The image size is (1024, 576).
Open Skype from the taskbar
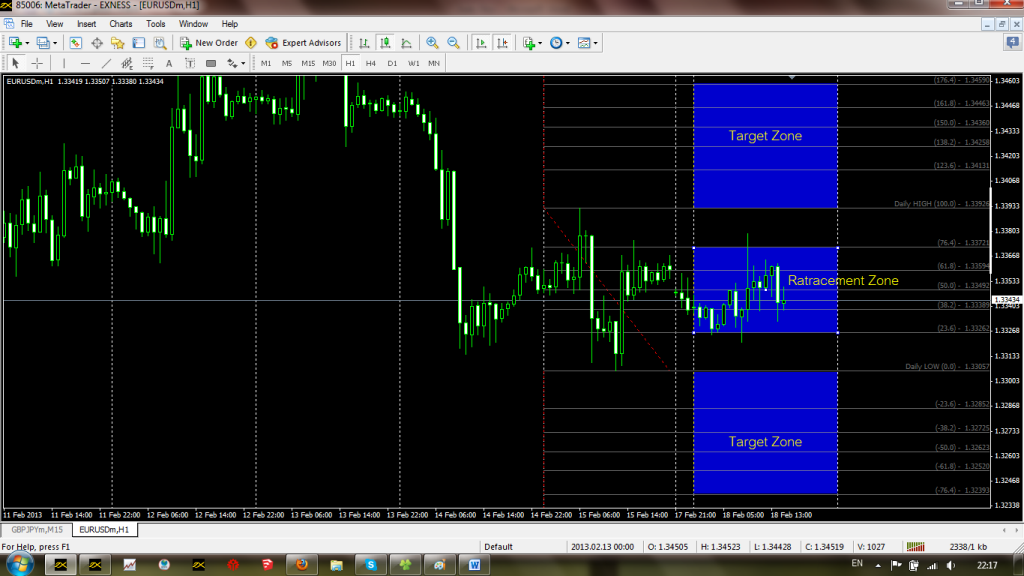coord(370,564)
